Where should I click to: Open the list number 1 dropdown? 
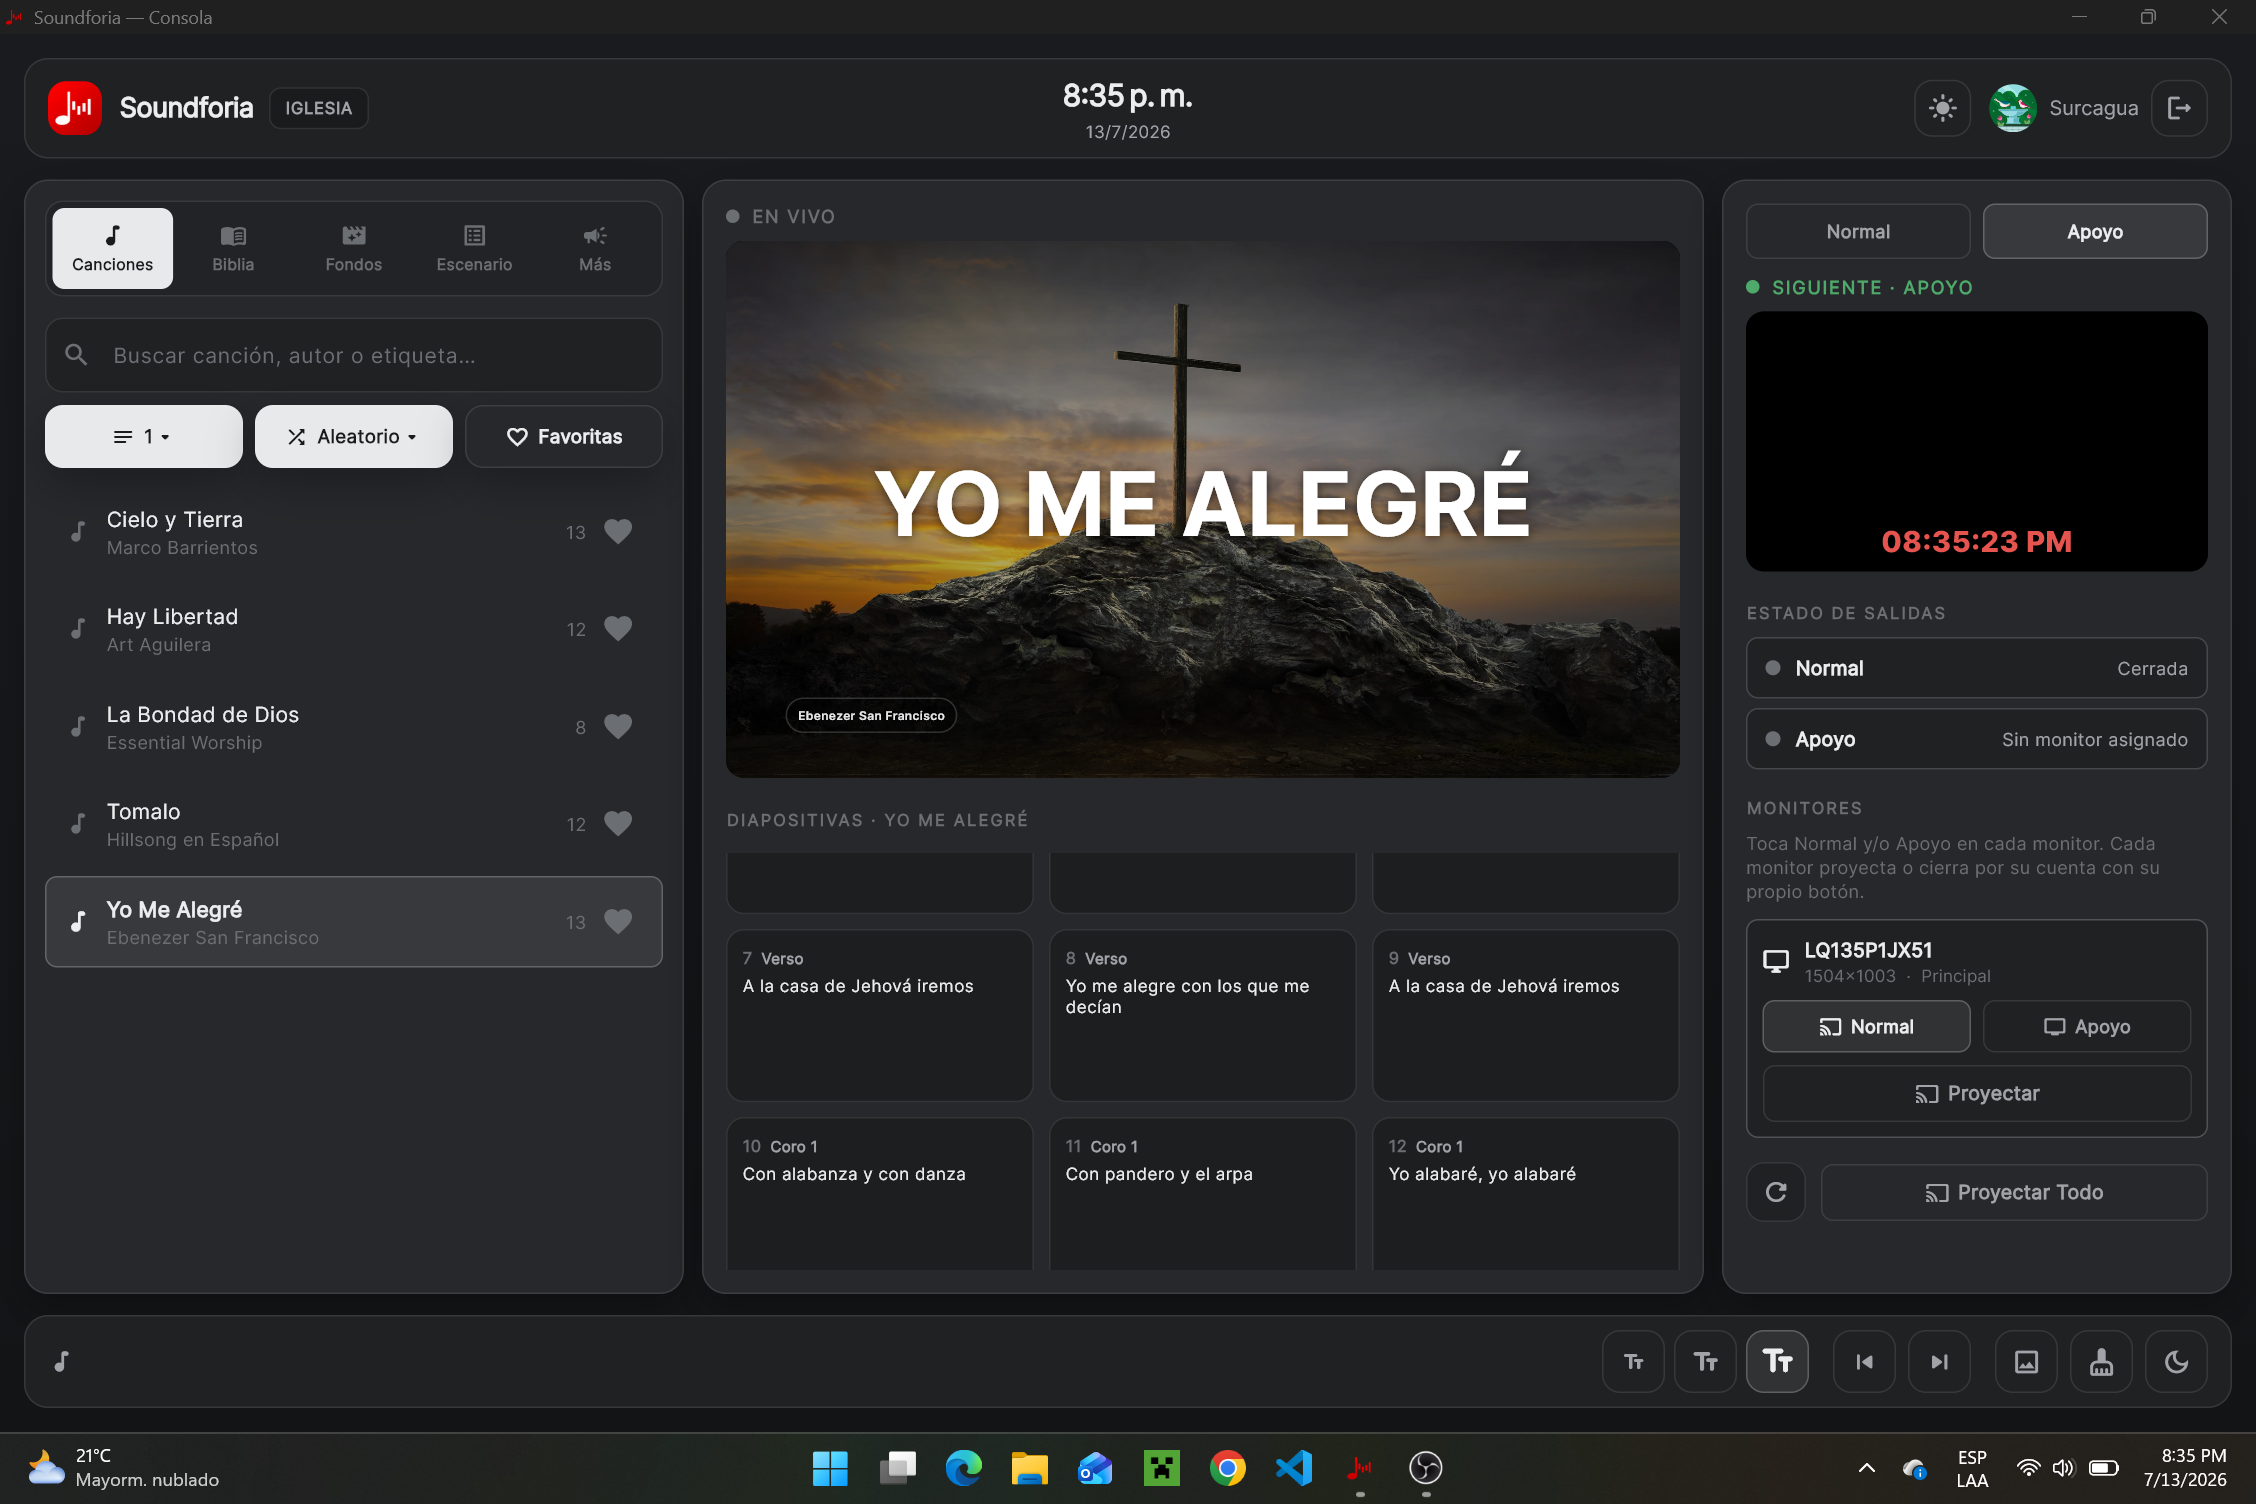click(x=143, y=436)
